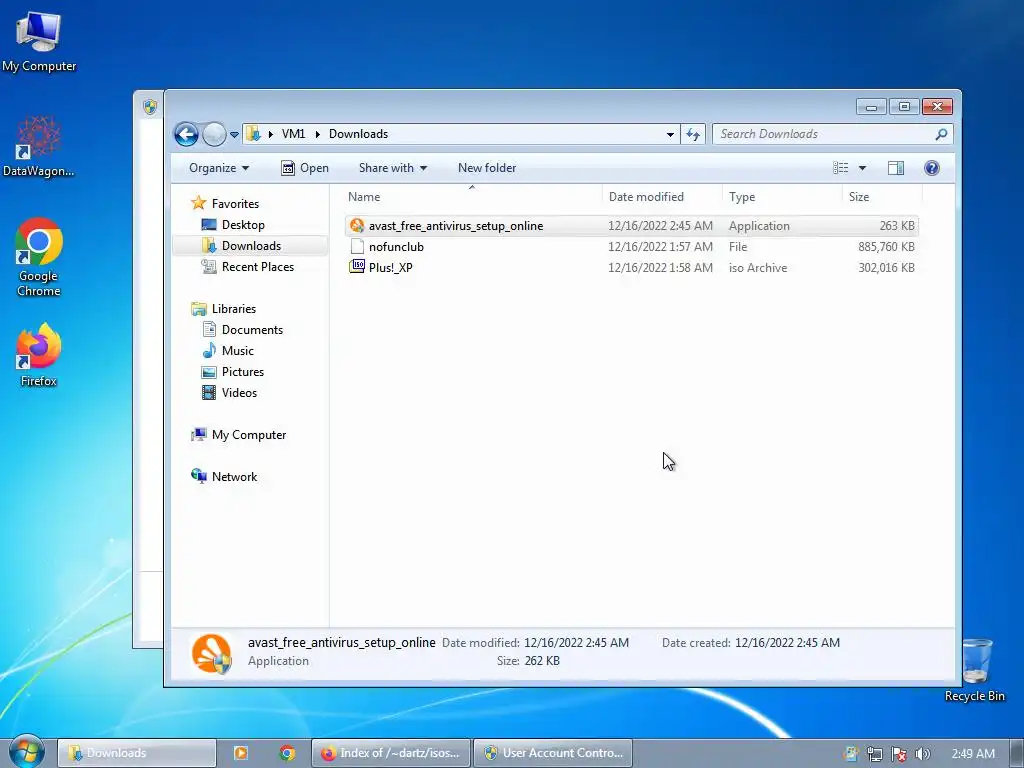Go back using the Explorer back arrow

(186, 135)
